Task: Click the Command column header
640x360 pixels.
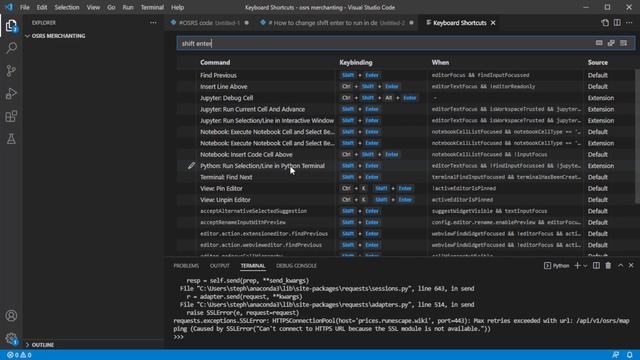Action: click(215, 62)
